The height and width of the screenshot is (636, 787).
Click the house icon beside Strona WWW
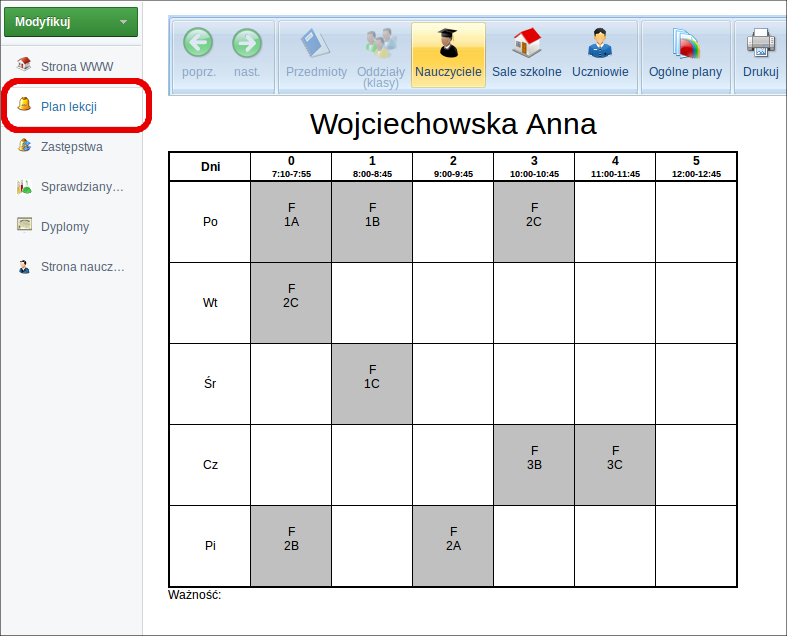(x=24, y=64)
